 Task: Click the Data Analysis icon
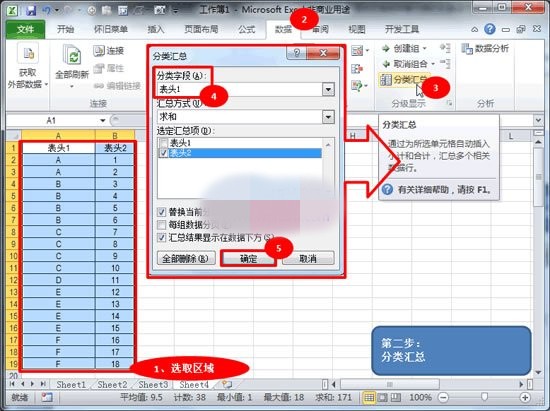click(467, 49)
